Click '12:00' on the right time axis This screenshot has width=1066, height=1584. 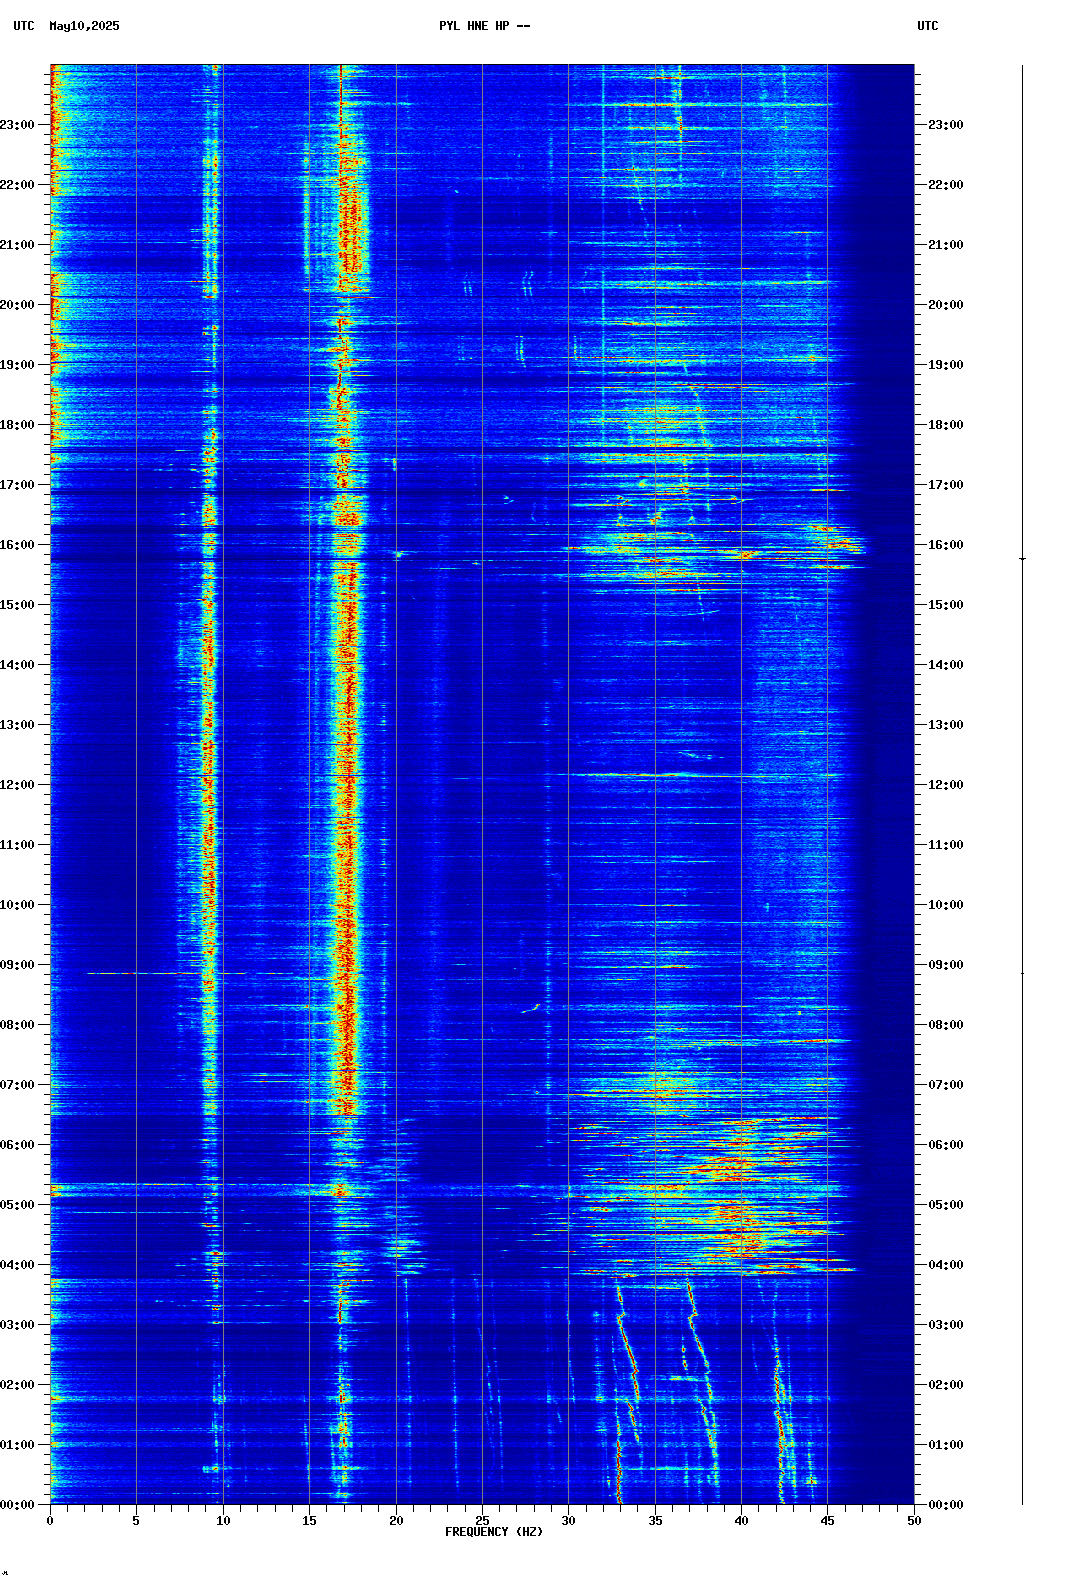click(x=946, y=785)
